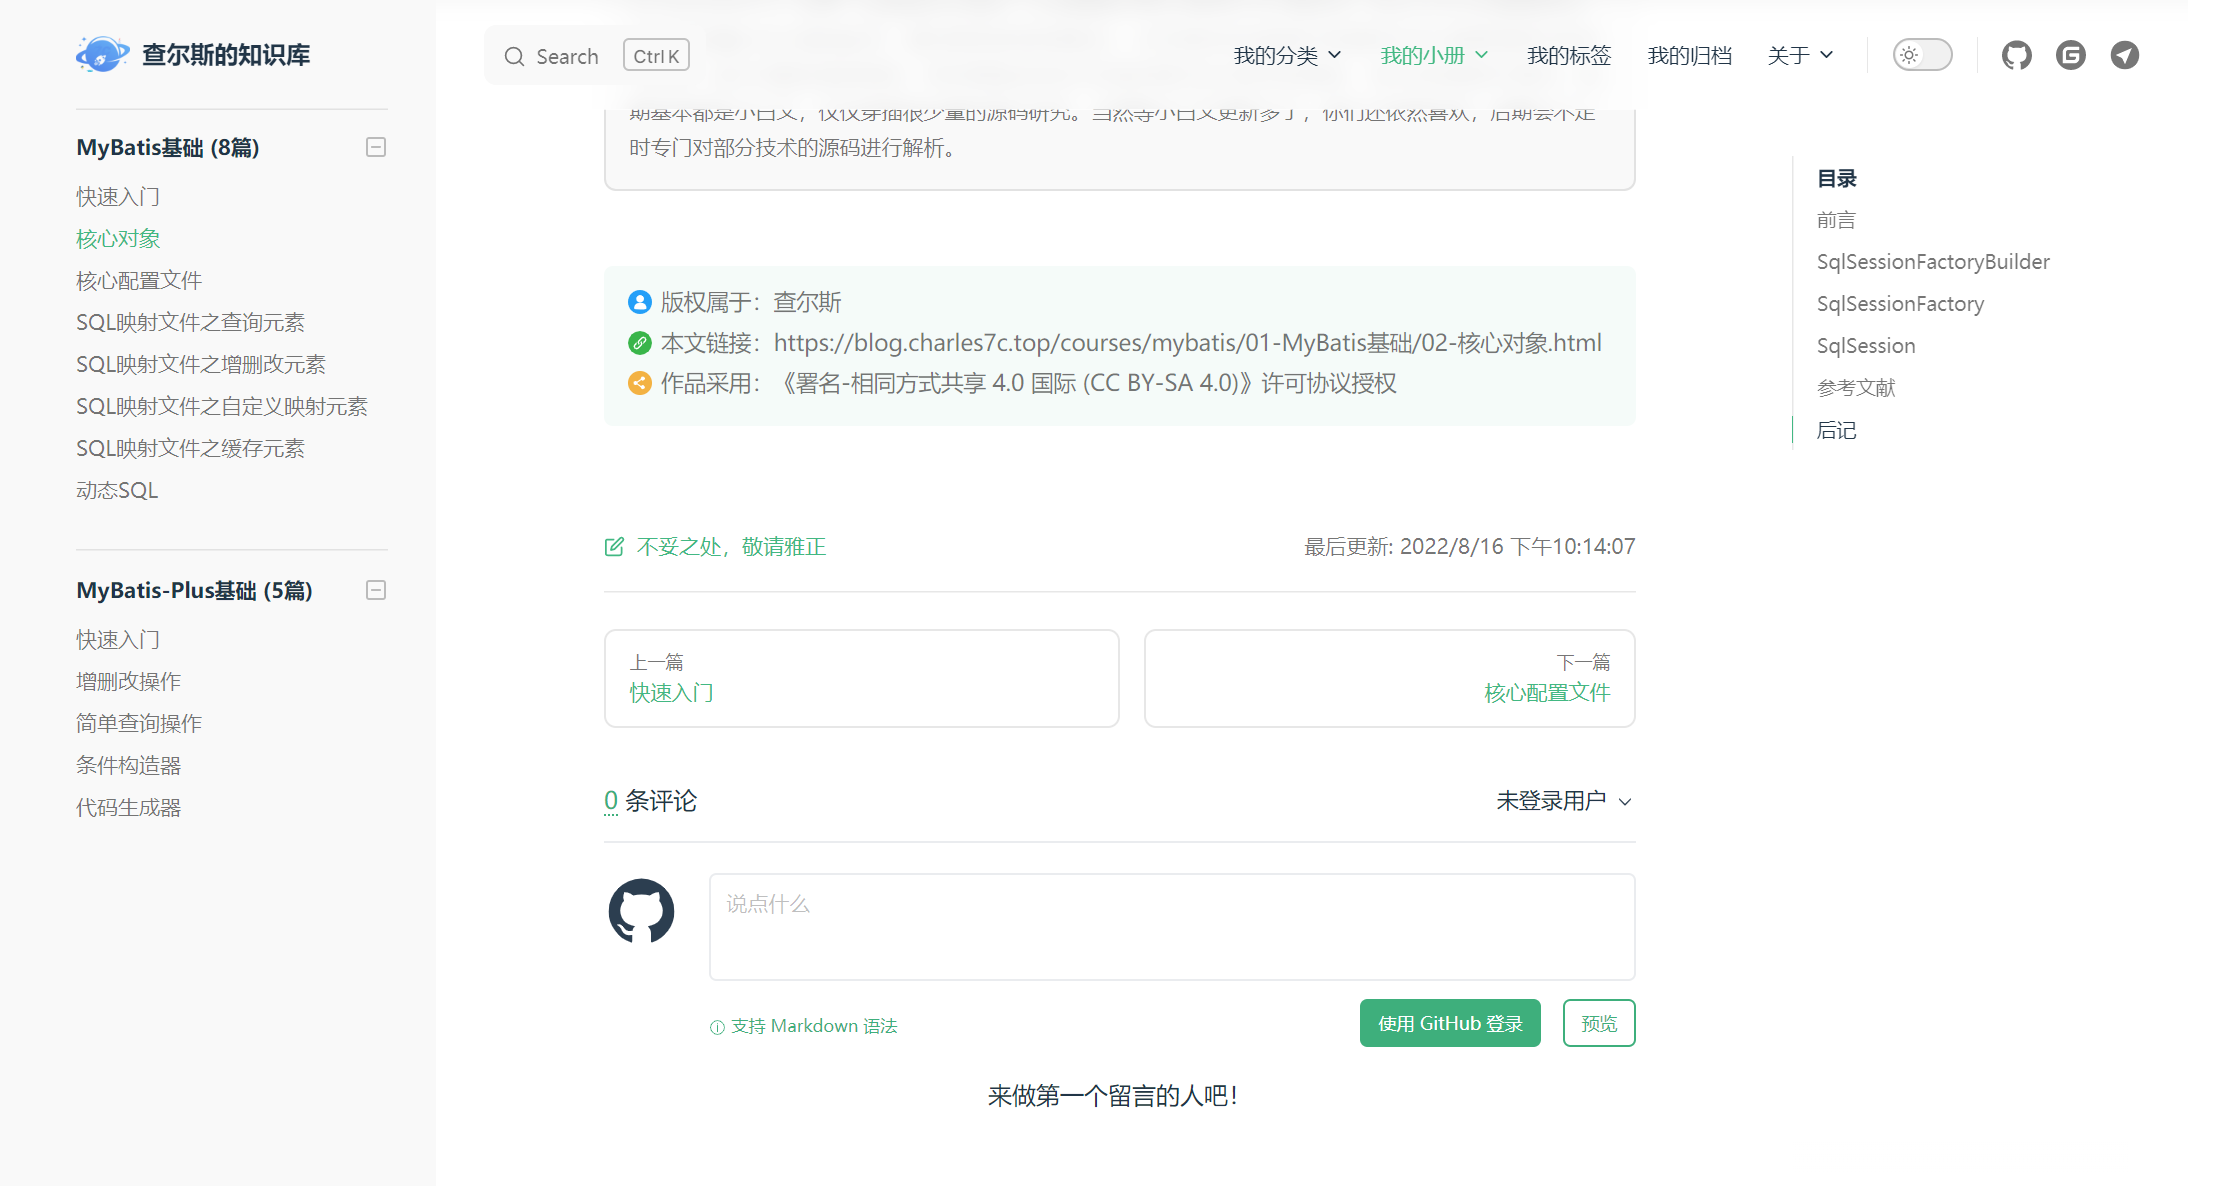Viewport: 2213px width, 1186px height.
Task: Click the Gitee icon in the header
Action: click(2070, 55)
